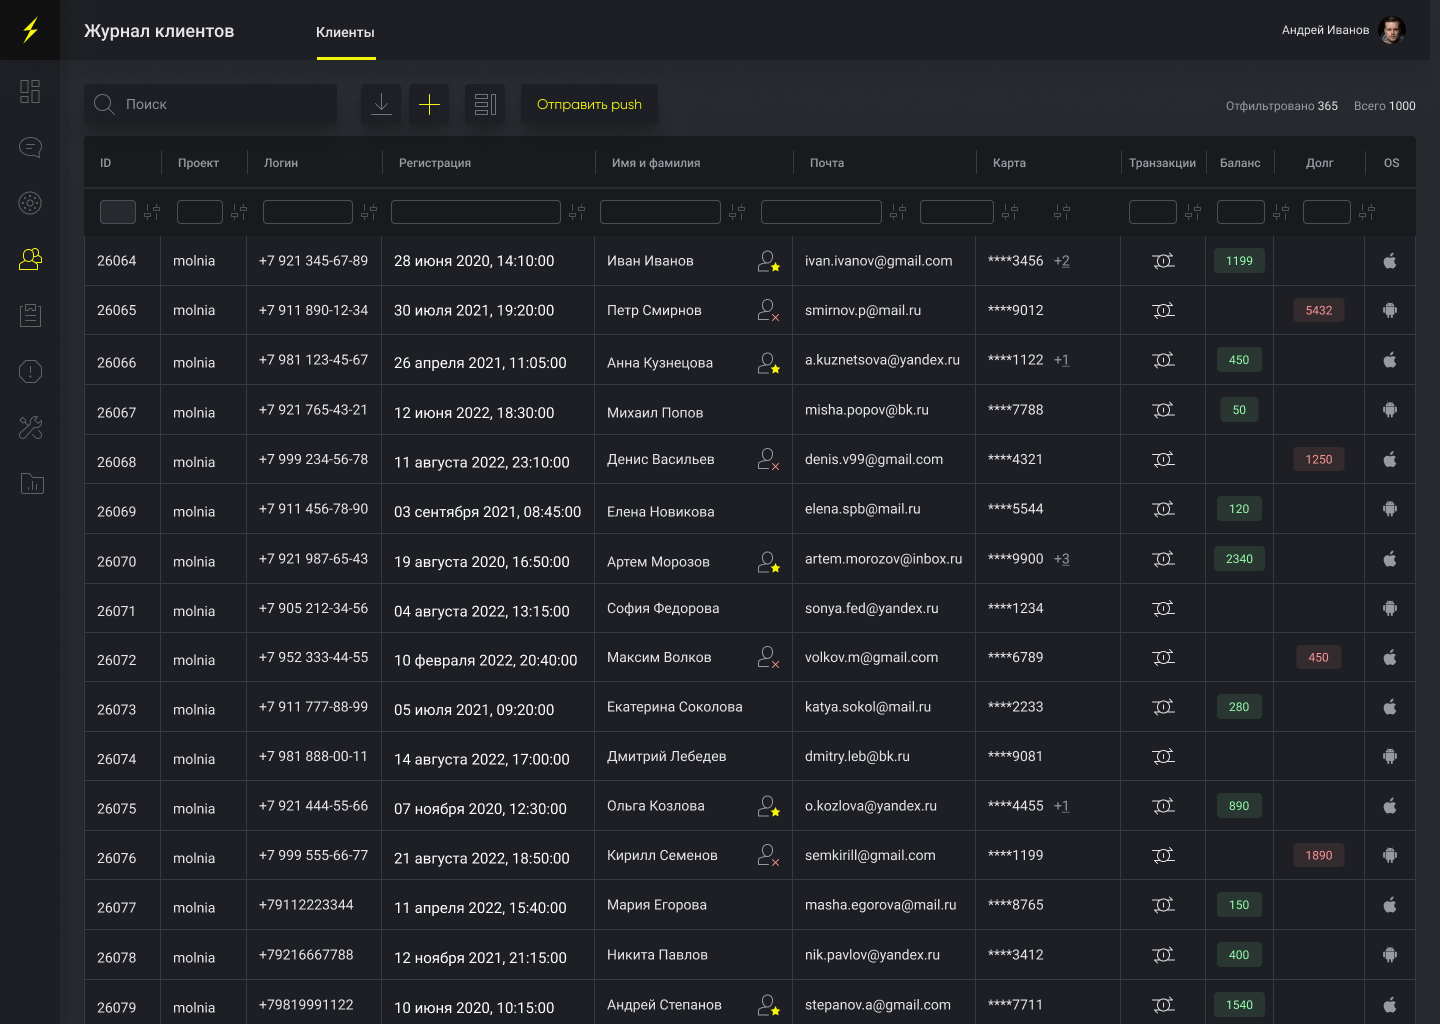Open filter options for the ID column
Screen dimensions: 1440x1024
[x=152, y=212]
